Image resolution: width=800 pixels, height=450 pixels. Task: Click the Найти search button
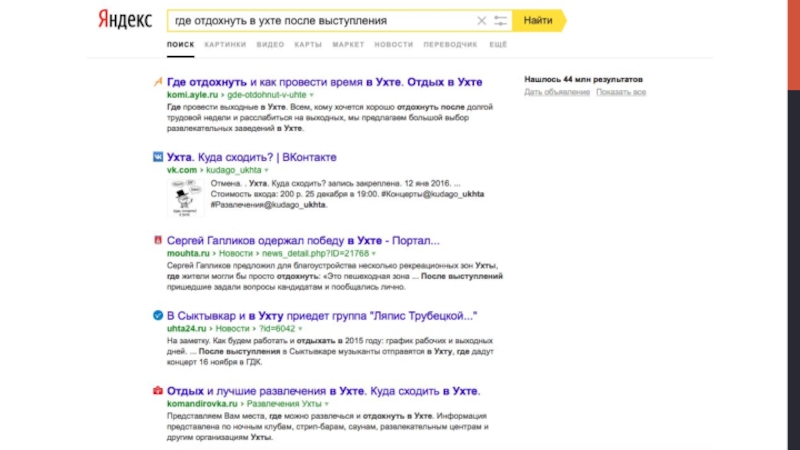point(539,20)
